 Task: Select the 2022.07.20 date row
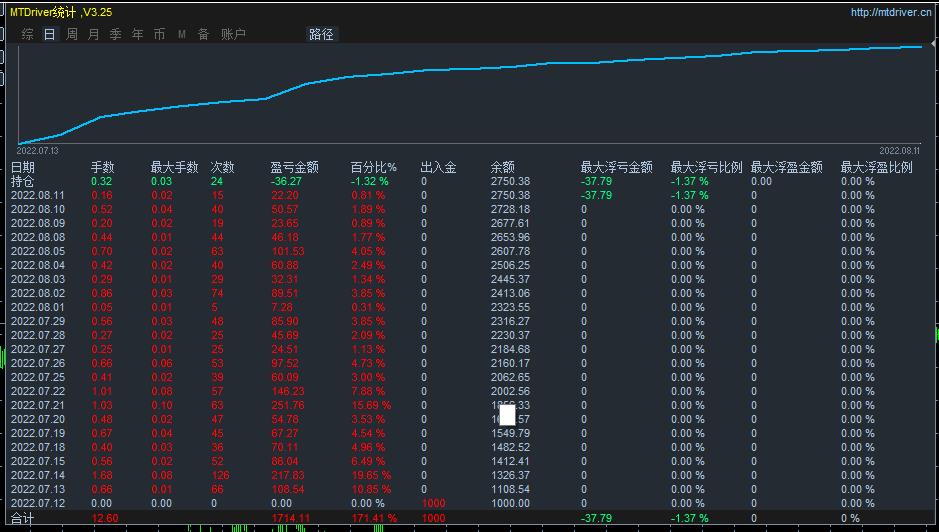click(x=38, y=419)
